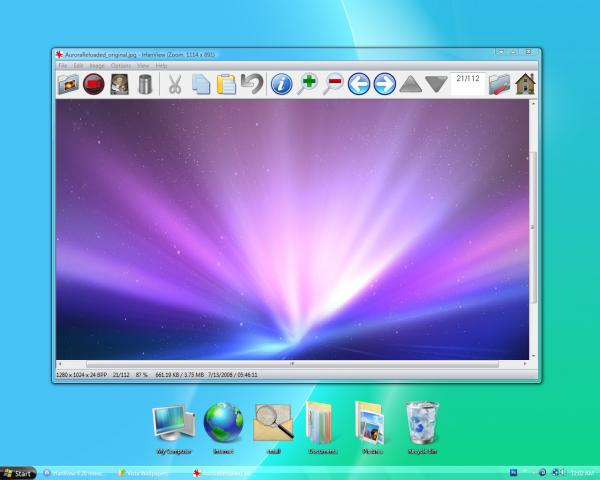Image resolution: width=600 pixels, height=480 pixels.
Task: Go to the next image in folder
Action: [x=385, y=84]
